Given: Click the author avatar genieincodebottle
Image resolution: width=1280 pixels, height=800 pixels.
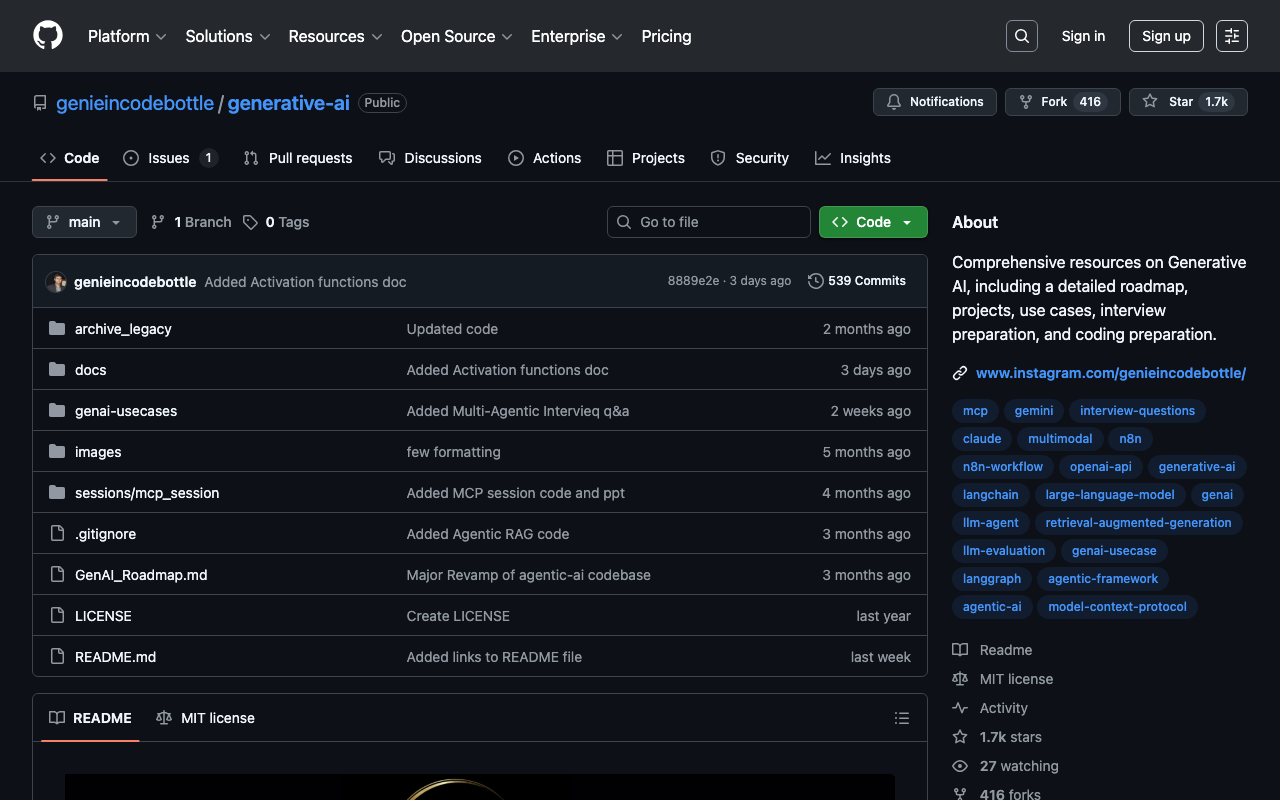Looking at the screenshot, I should tap(56, 282).
